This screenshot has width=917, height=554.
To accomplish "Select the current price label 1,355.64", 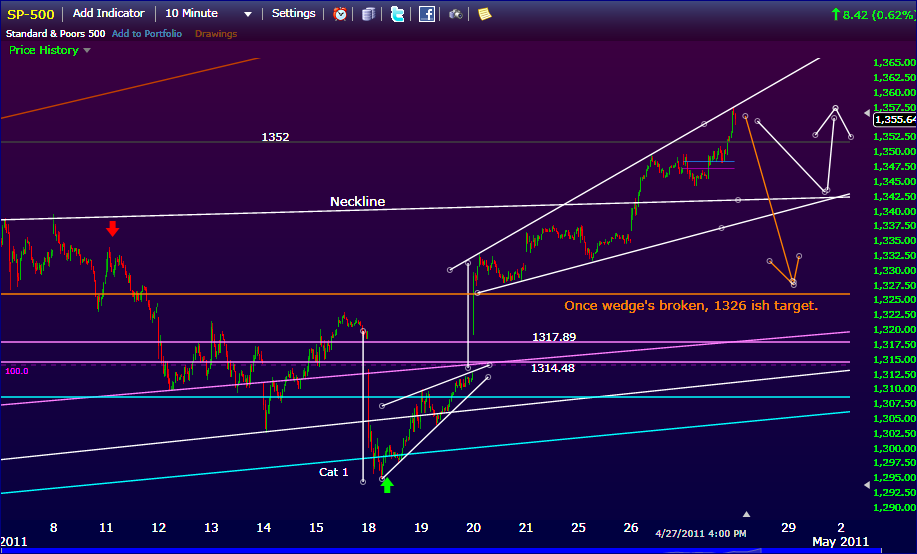I will pyautogui.click(x=894, y=119).
